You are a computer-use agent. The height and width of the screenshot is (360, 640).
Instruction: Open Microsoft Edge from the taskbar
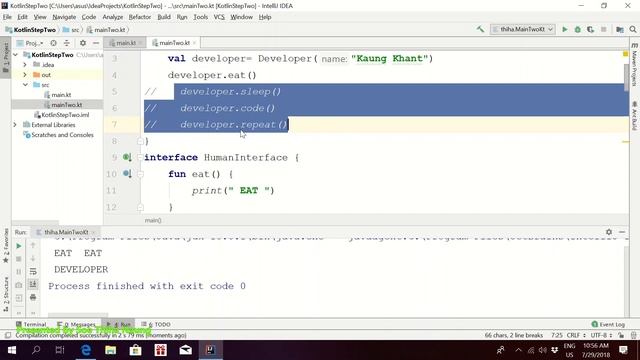(x=86, y=350)
